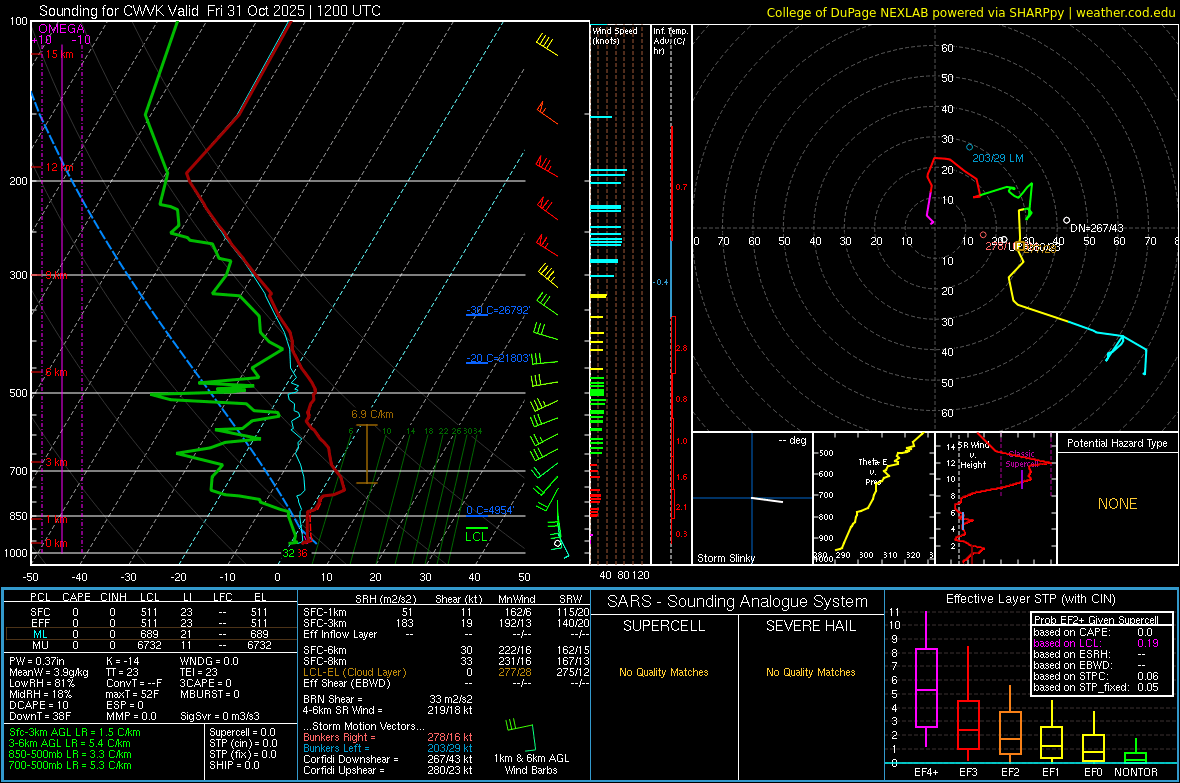Click the LowRH = 81% value
The width and height of the screenshot is (1180, 783).
(x=41, y=684)
